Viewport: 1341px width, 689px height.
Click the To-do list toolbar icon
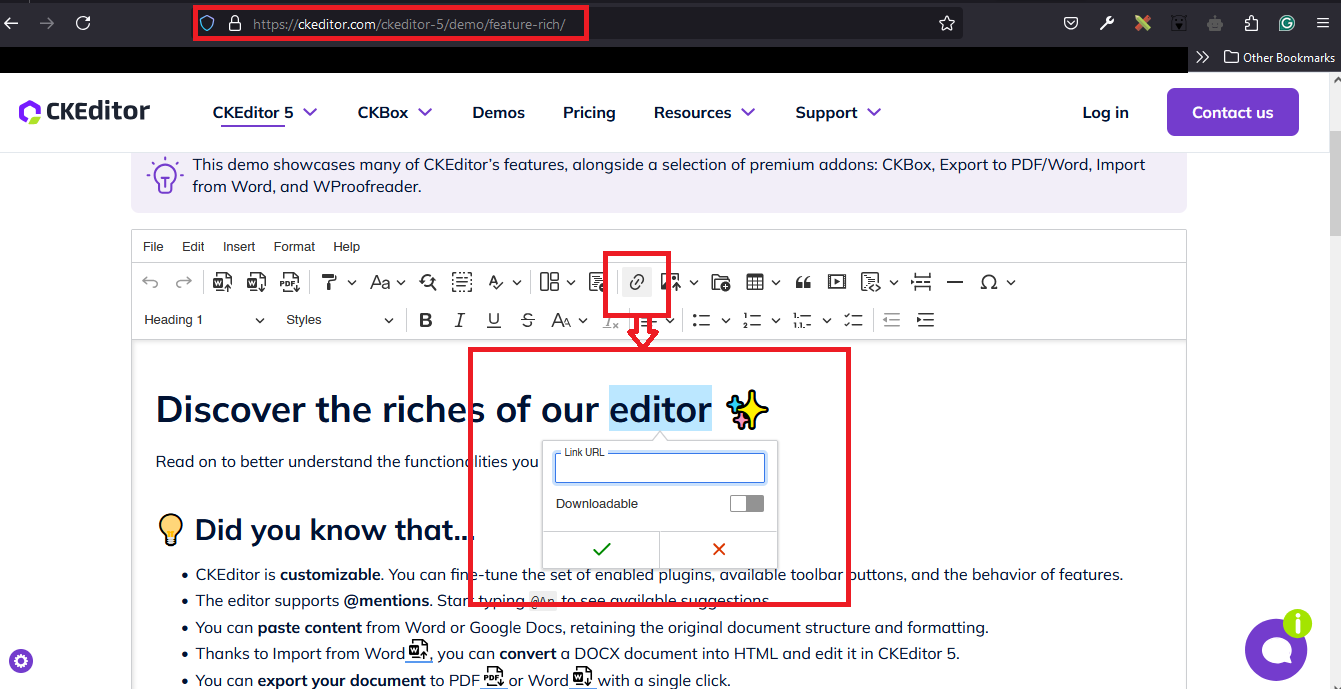click(x=853, y=320)
